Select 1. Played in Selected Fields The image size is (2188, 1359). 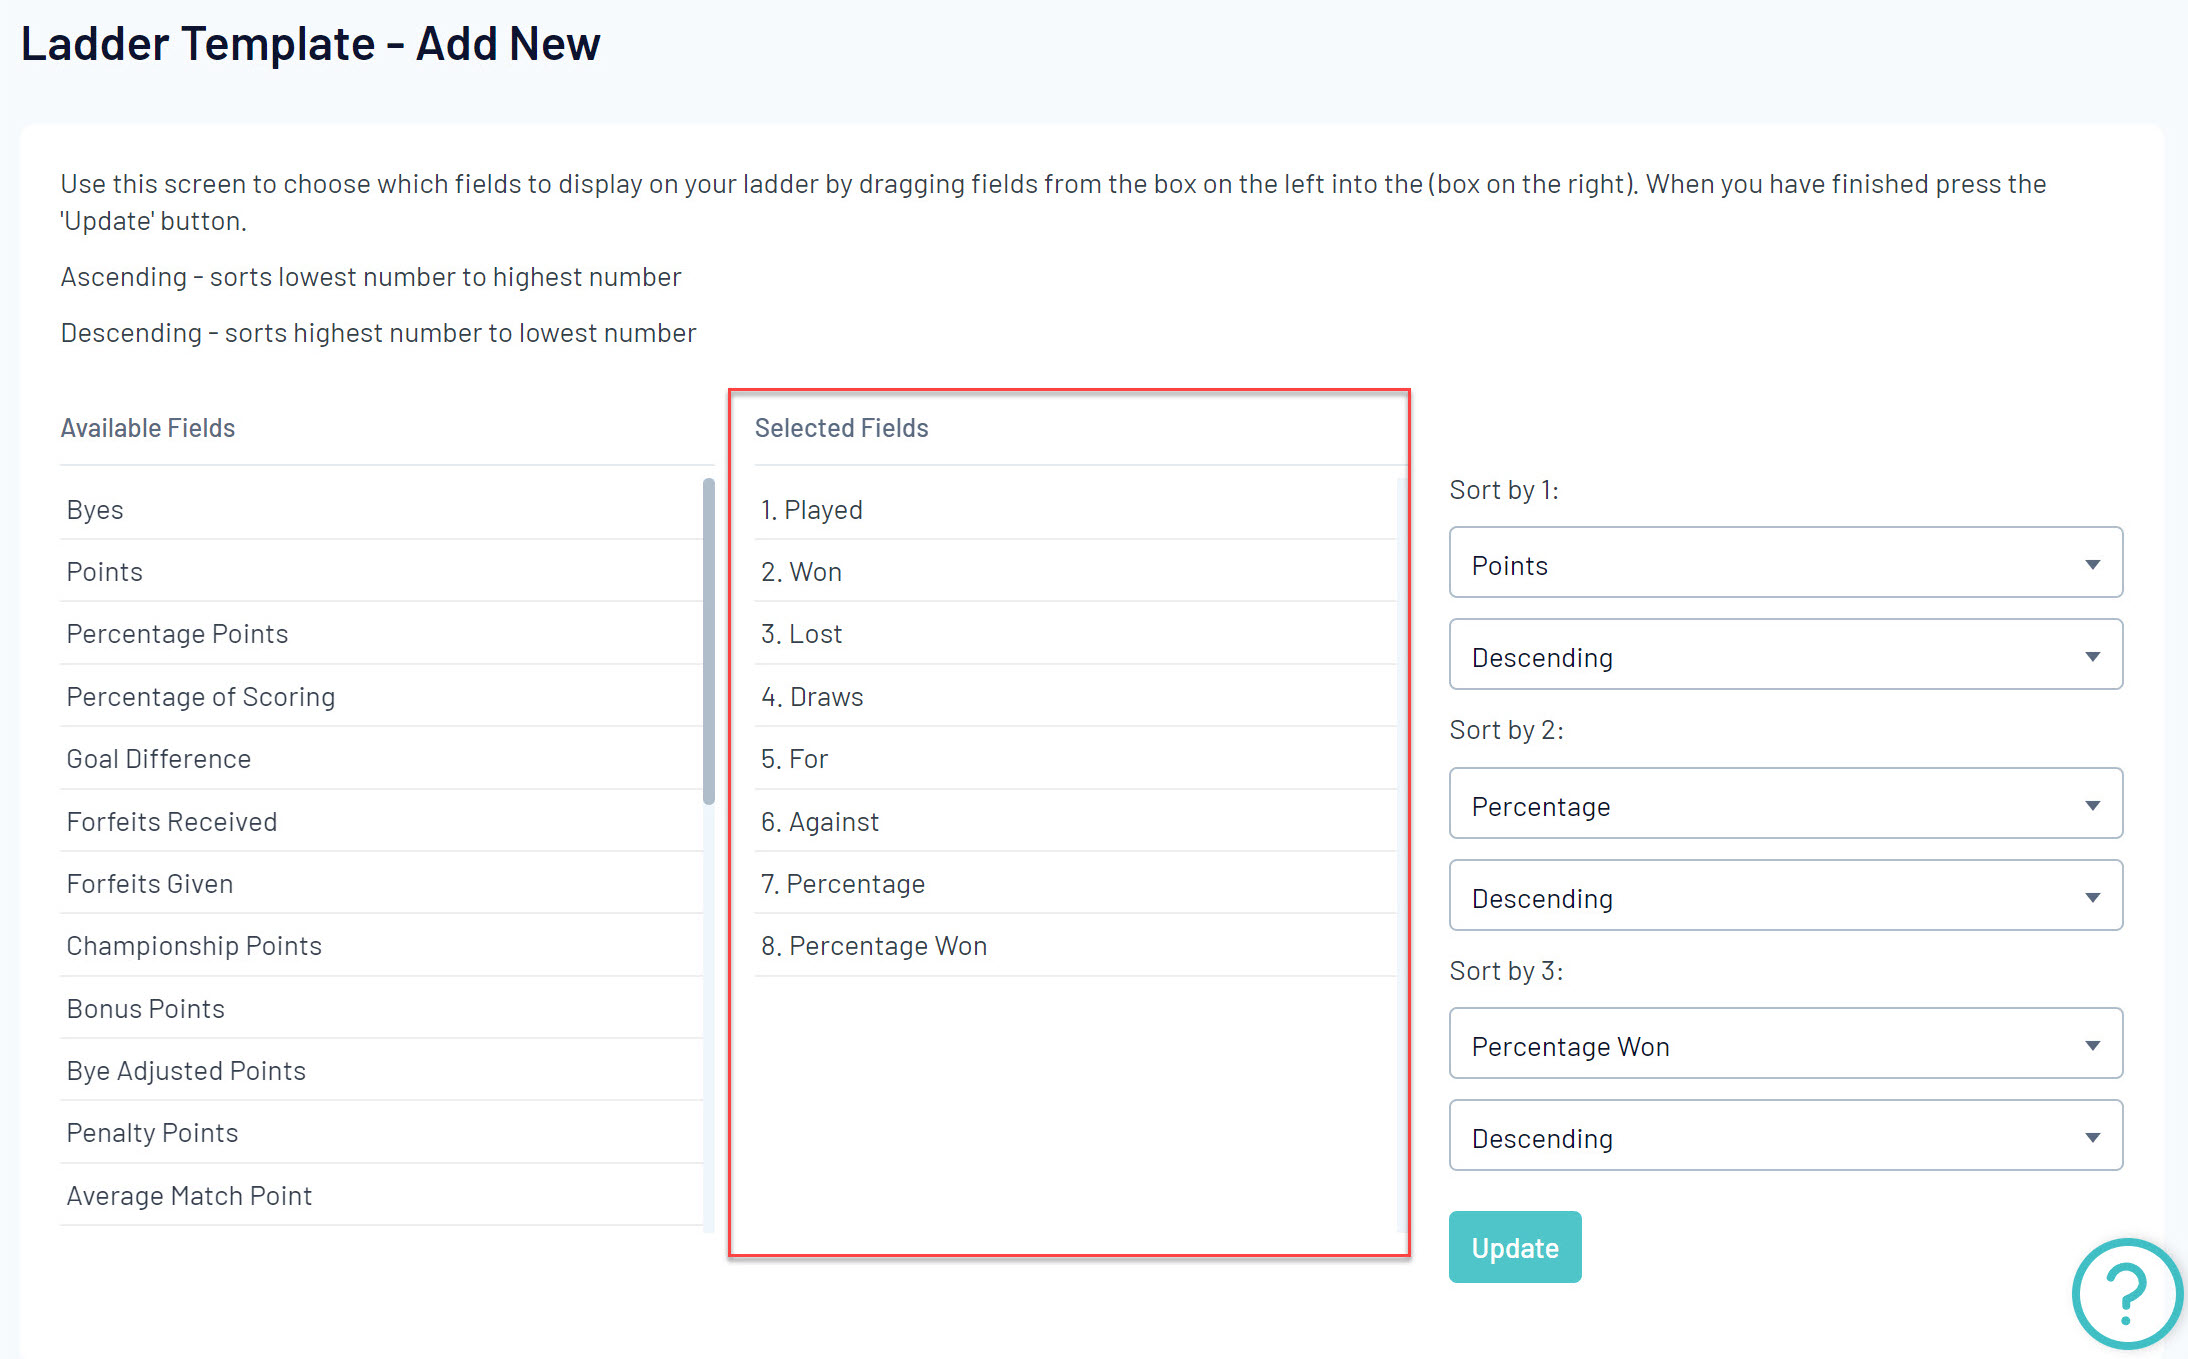[1075, 510]
